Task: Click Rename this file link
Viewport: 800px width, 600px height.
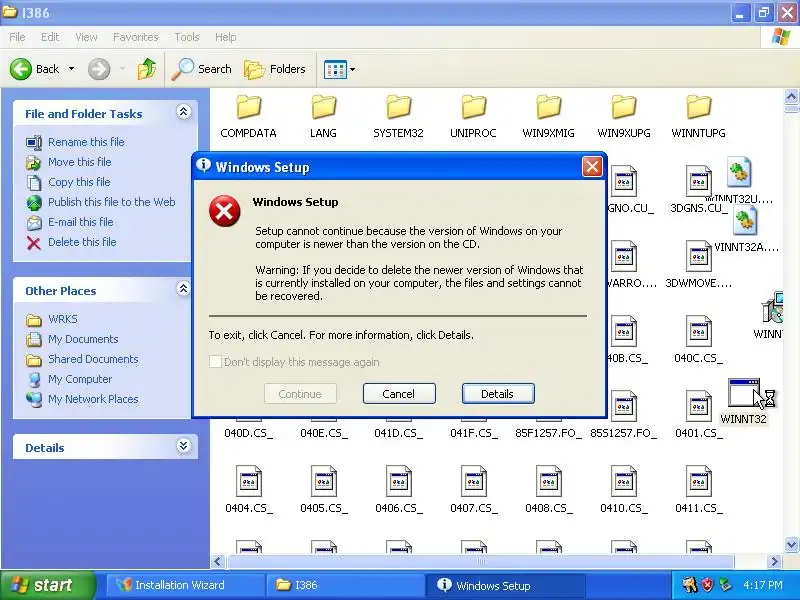Action: click(86, 142)
